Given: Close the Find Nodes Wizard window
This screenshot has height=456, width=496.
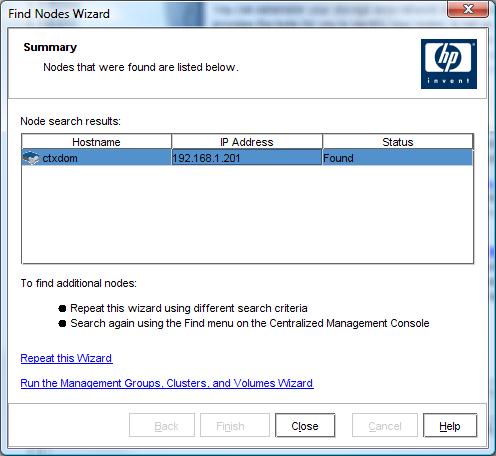Looking at the screenshot, I should (468, 9).
